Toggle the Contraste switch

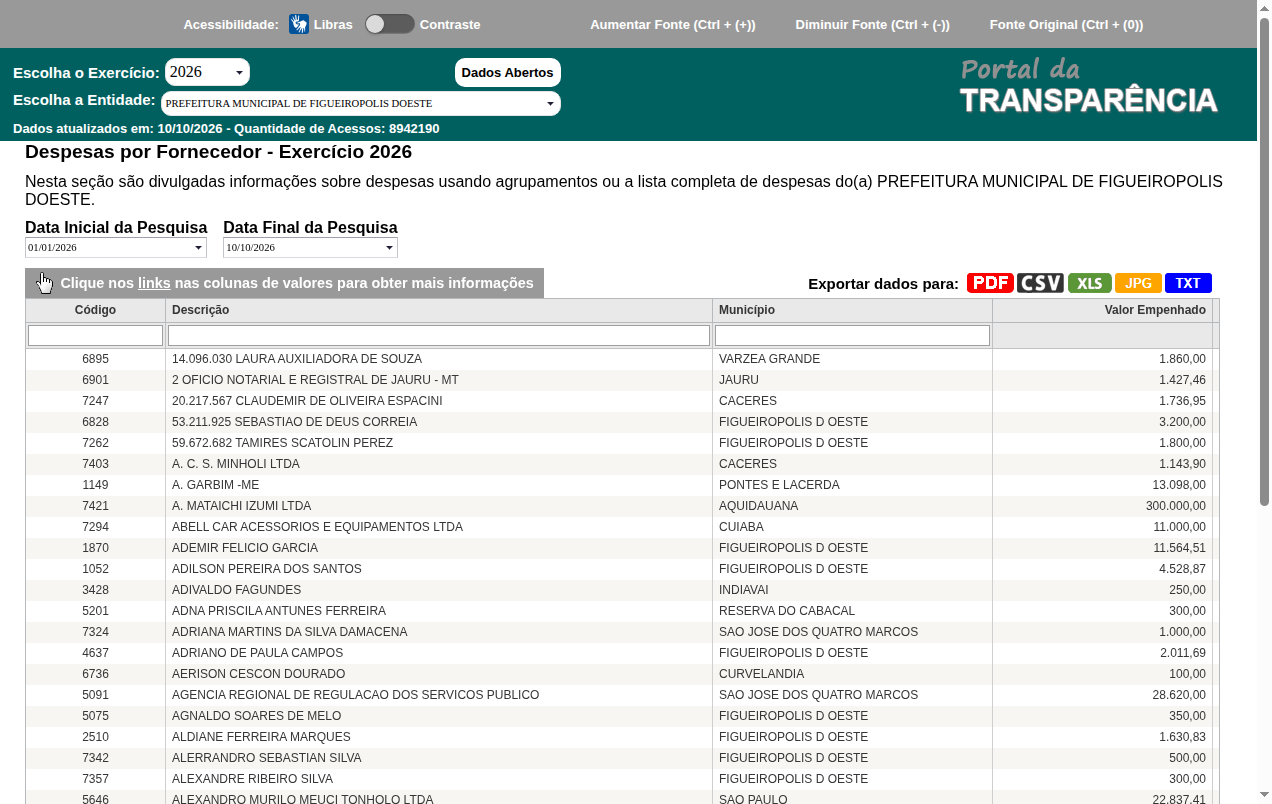click(389, 24)
